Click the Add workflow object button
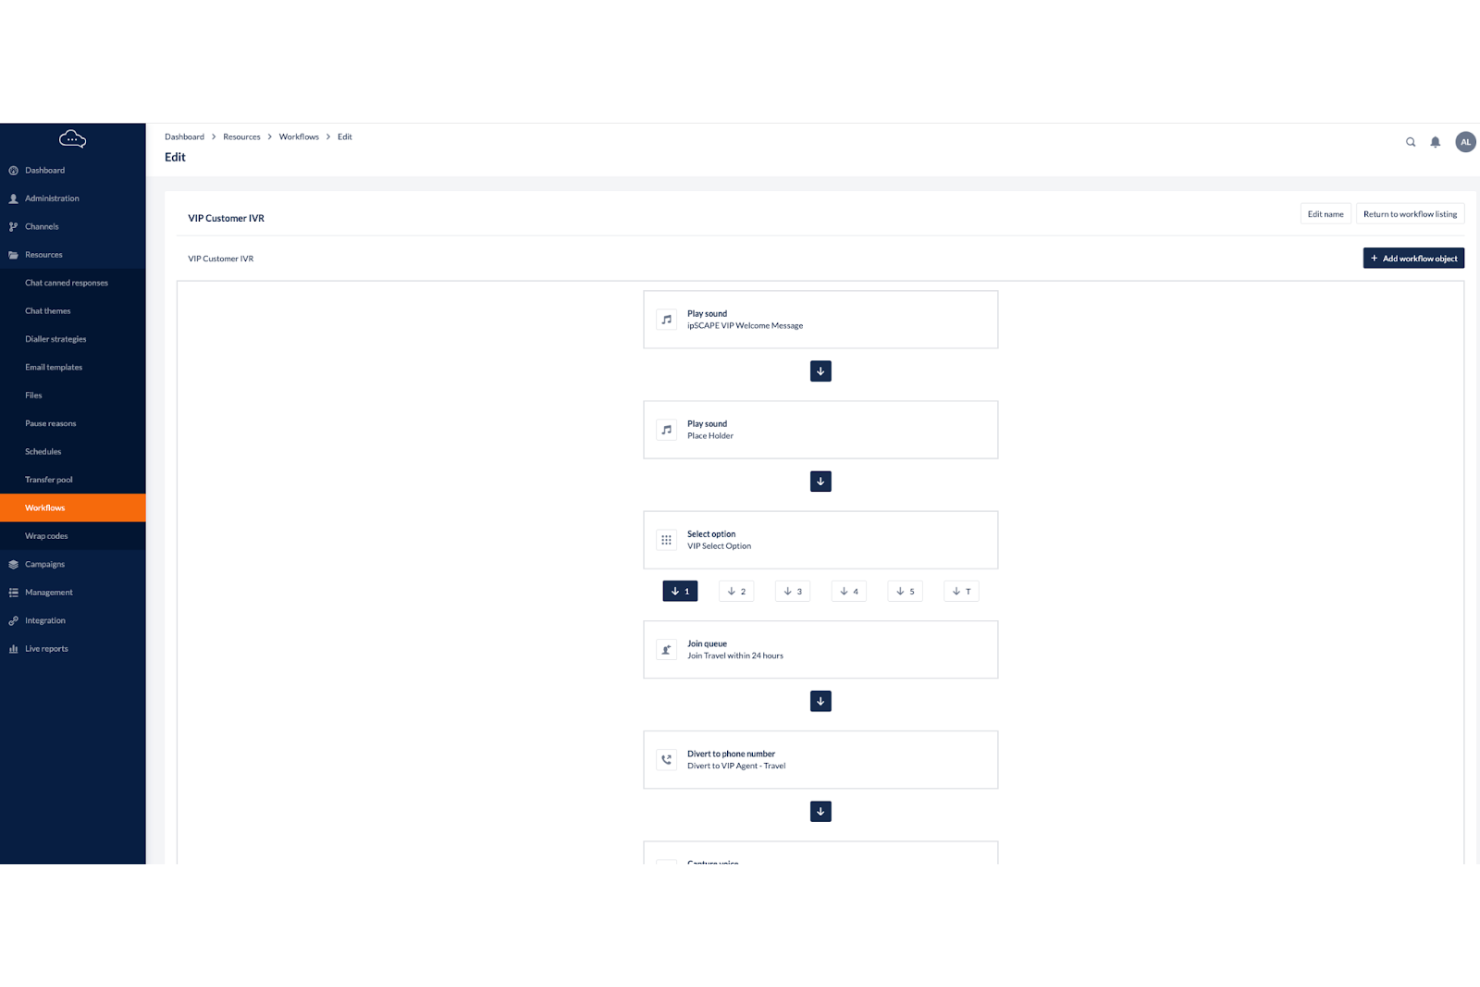This screenshot has width=1480, height=987. (x=1413, y=258)
